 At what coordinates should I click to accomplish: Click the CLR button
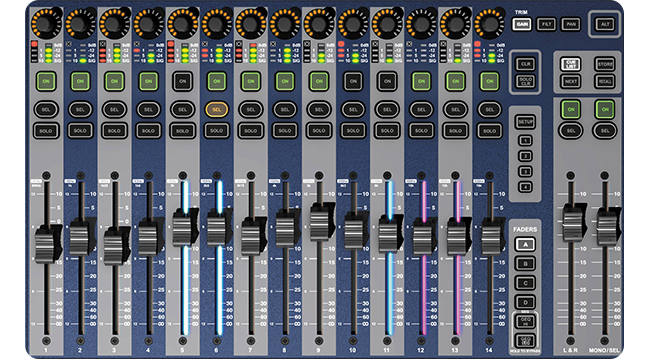tap(525, 64)
